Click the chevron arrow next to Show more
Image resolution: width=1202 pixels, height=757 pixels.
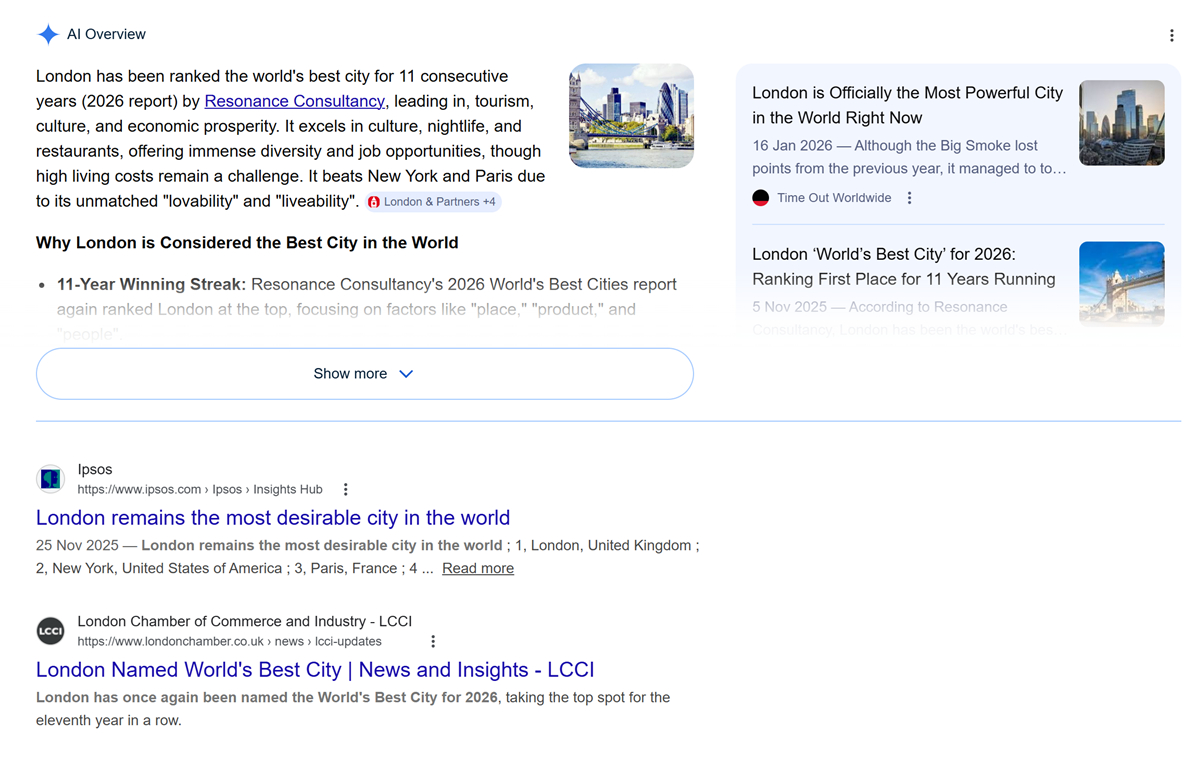406,374
